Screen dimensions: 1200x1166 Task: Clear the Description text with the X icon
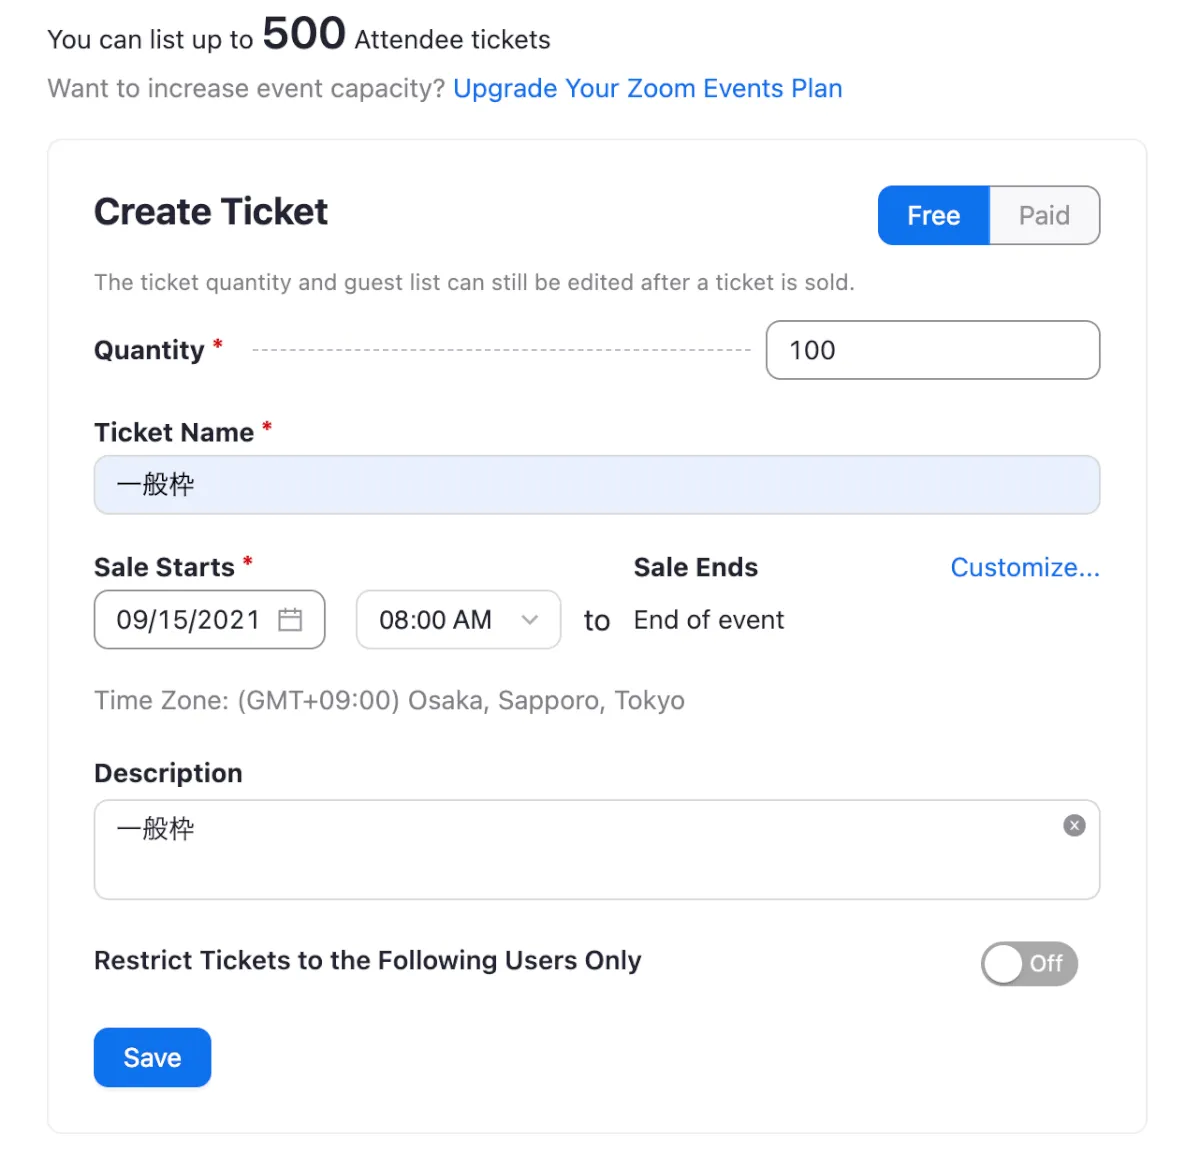(1074, 825)
